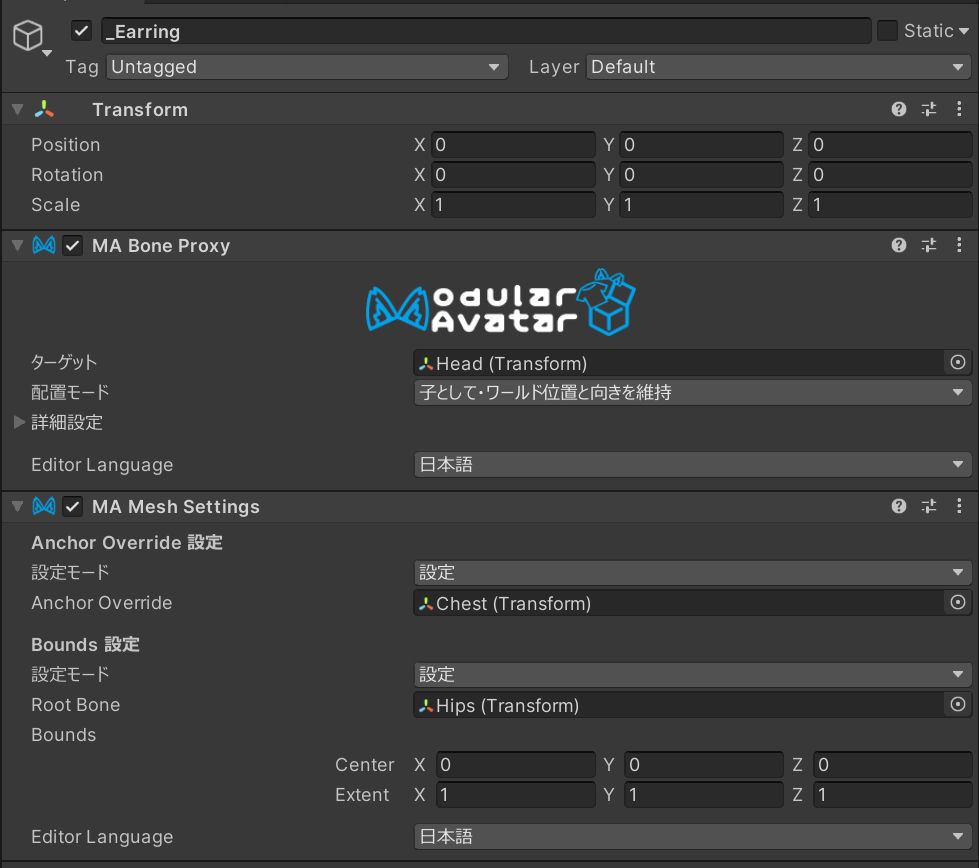
Task: Expand the 詳細設定 foldout
Action: [16, 422]
